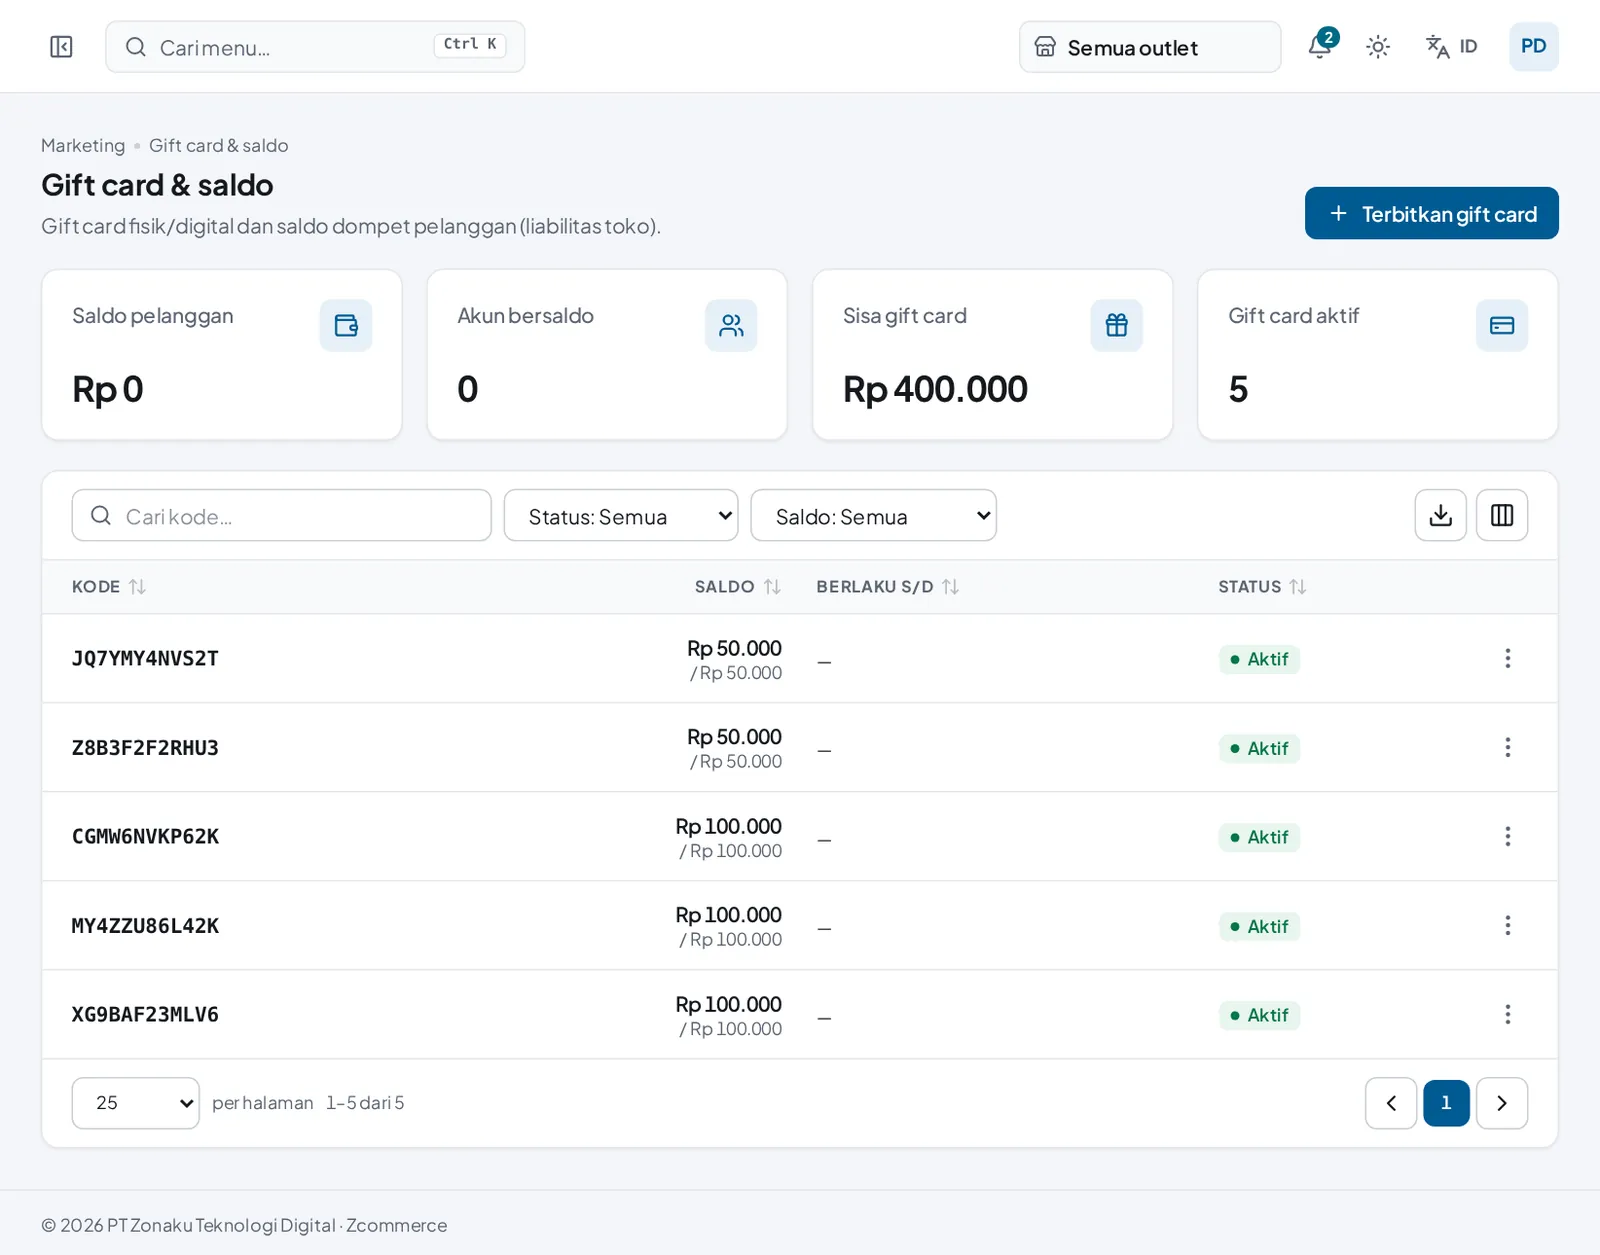1600x1255 pixels.
Task: Click the Rp 400.000 Sisa gift card value
Action: (935, 389)
